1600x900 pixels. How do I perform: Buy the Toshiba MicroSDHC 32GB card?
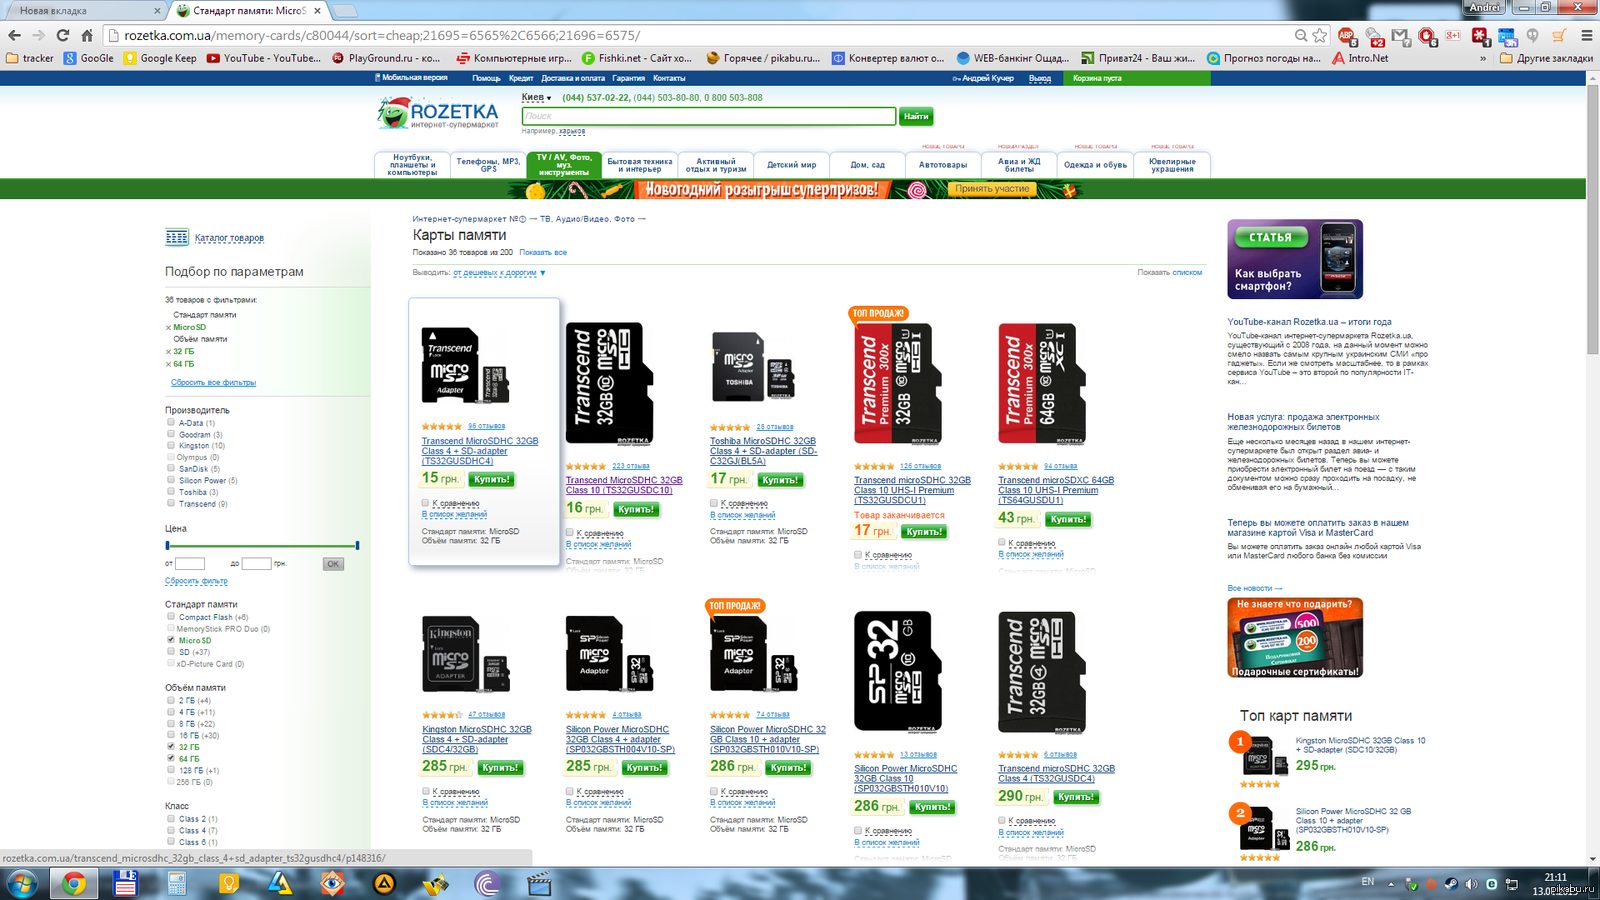[x=780, y=480]
